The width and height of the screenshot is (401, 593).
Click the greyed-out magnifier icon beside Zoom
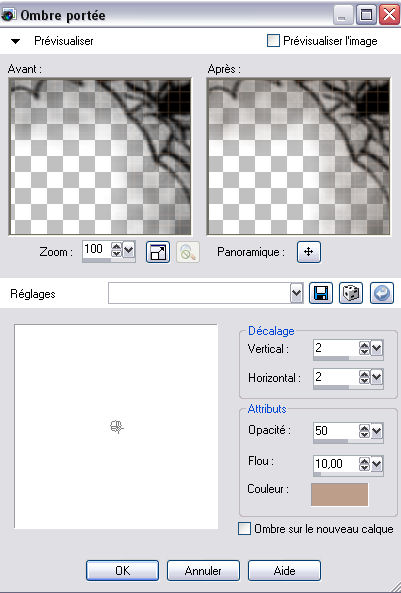[x=188, y=252]
